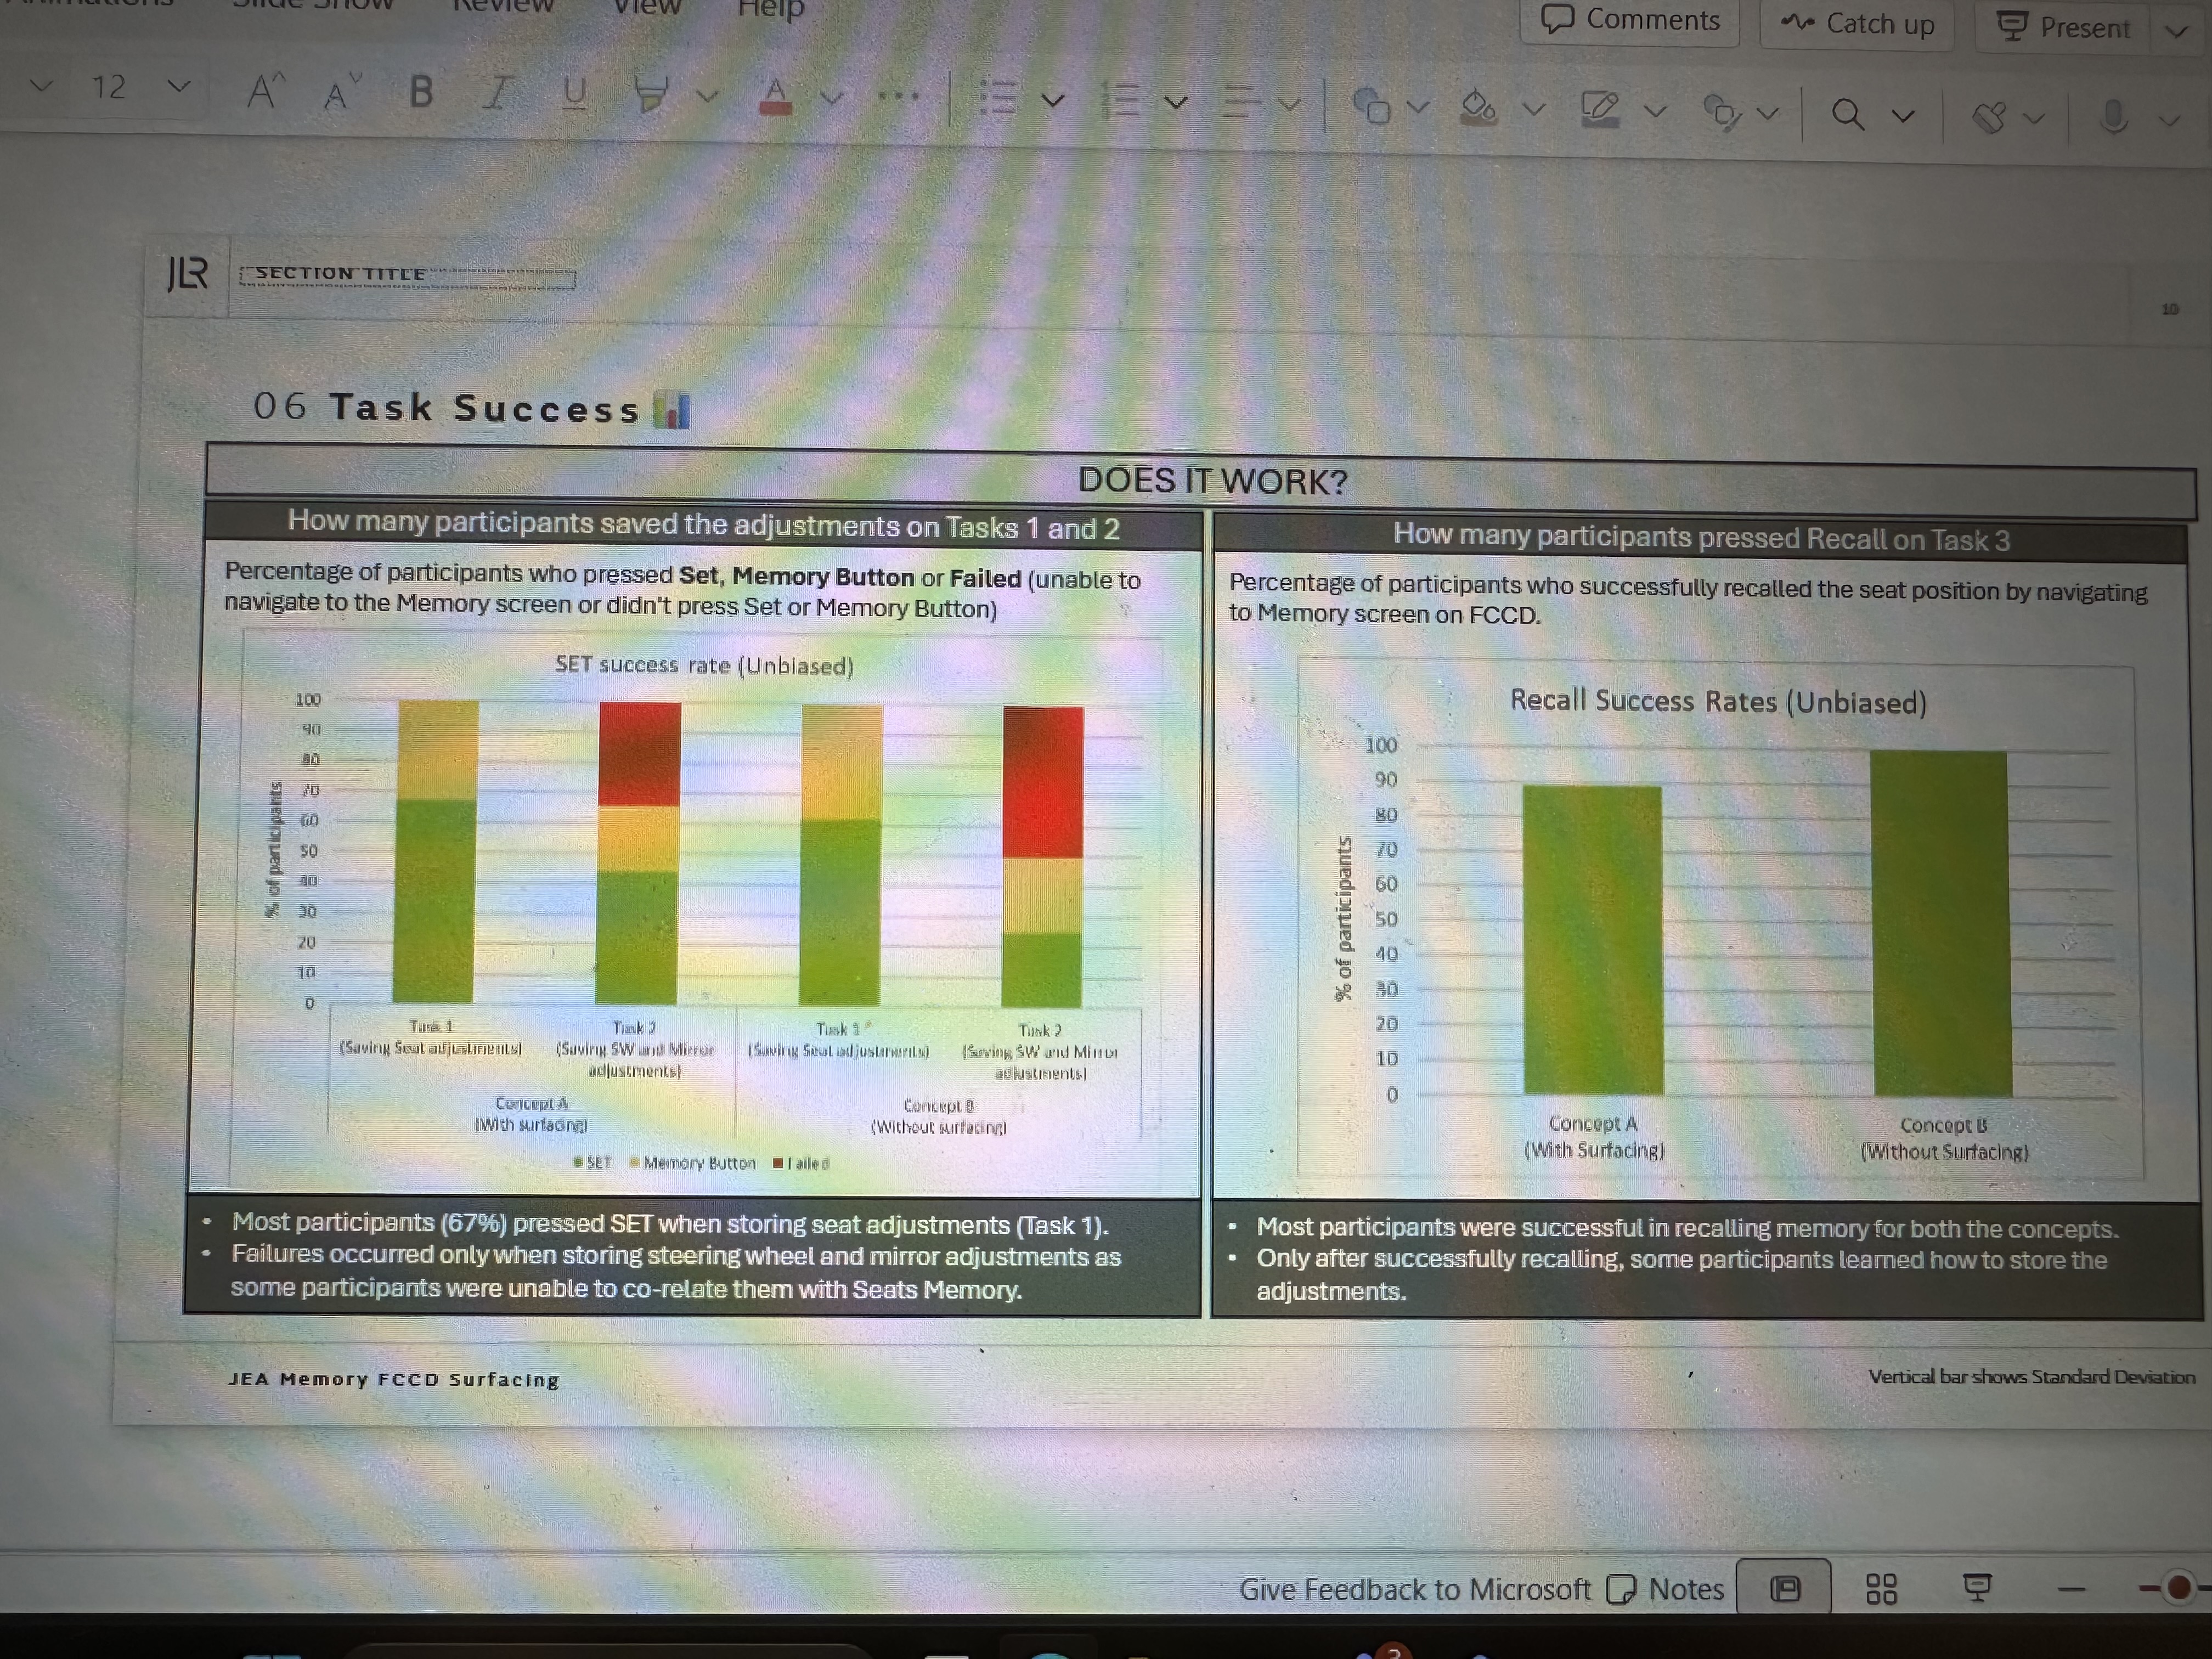Screen dimensions: 2212x1659
Task: Toggle the Notes pane
Action: pyautogui.click(x=1666, y=1589)
